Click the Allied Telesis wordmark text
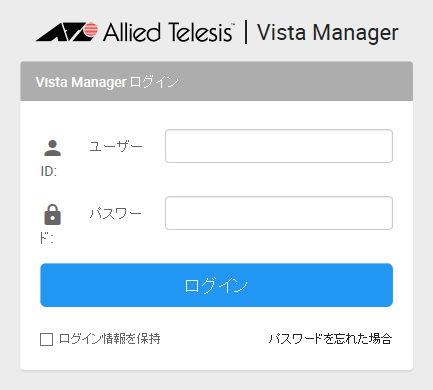Image resolution: width=433 pixels, height=390 pixels. [168, 33]
